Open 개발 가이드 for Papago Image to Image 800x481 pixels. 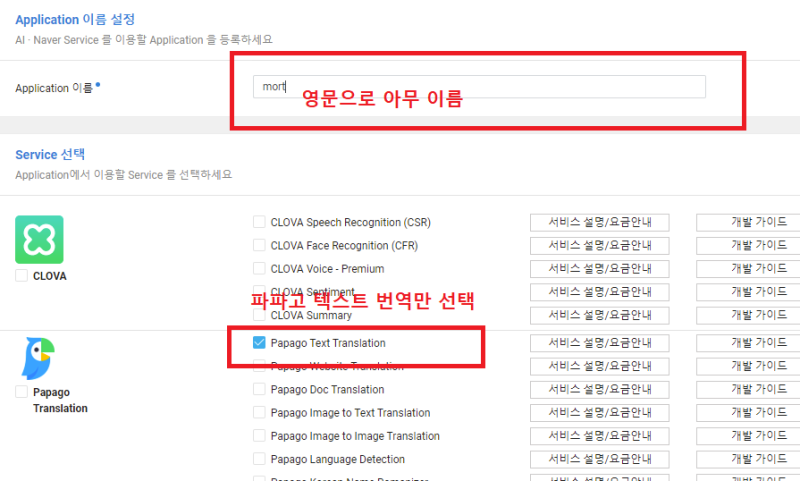748,436
